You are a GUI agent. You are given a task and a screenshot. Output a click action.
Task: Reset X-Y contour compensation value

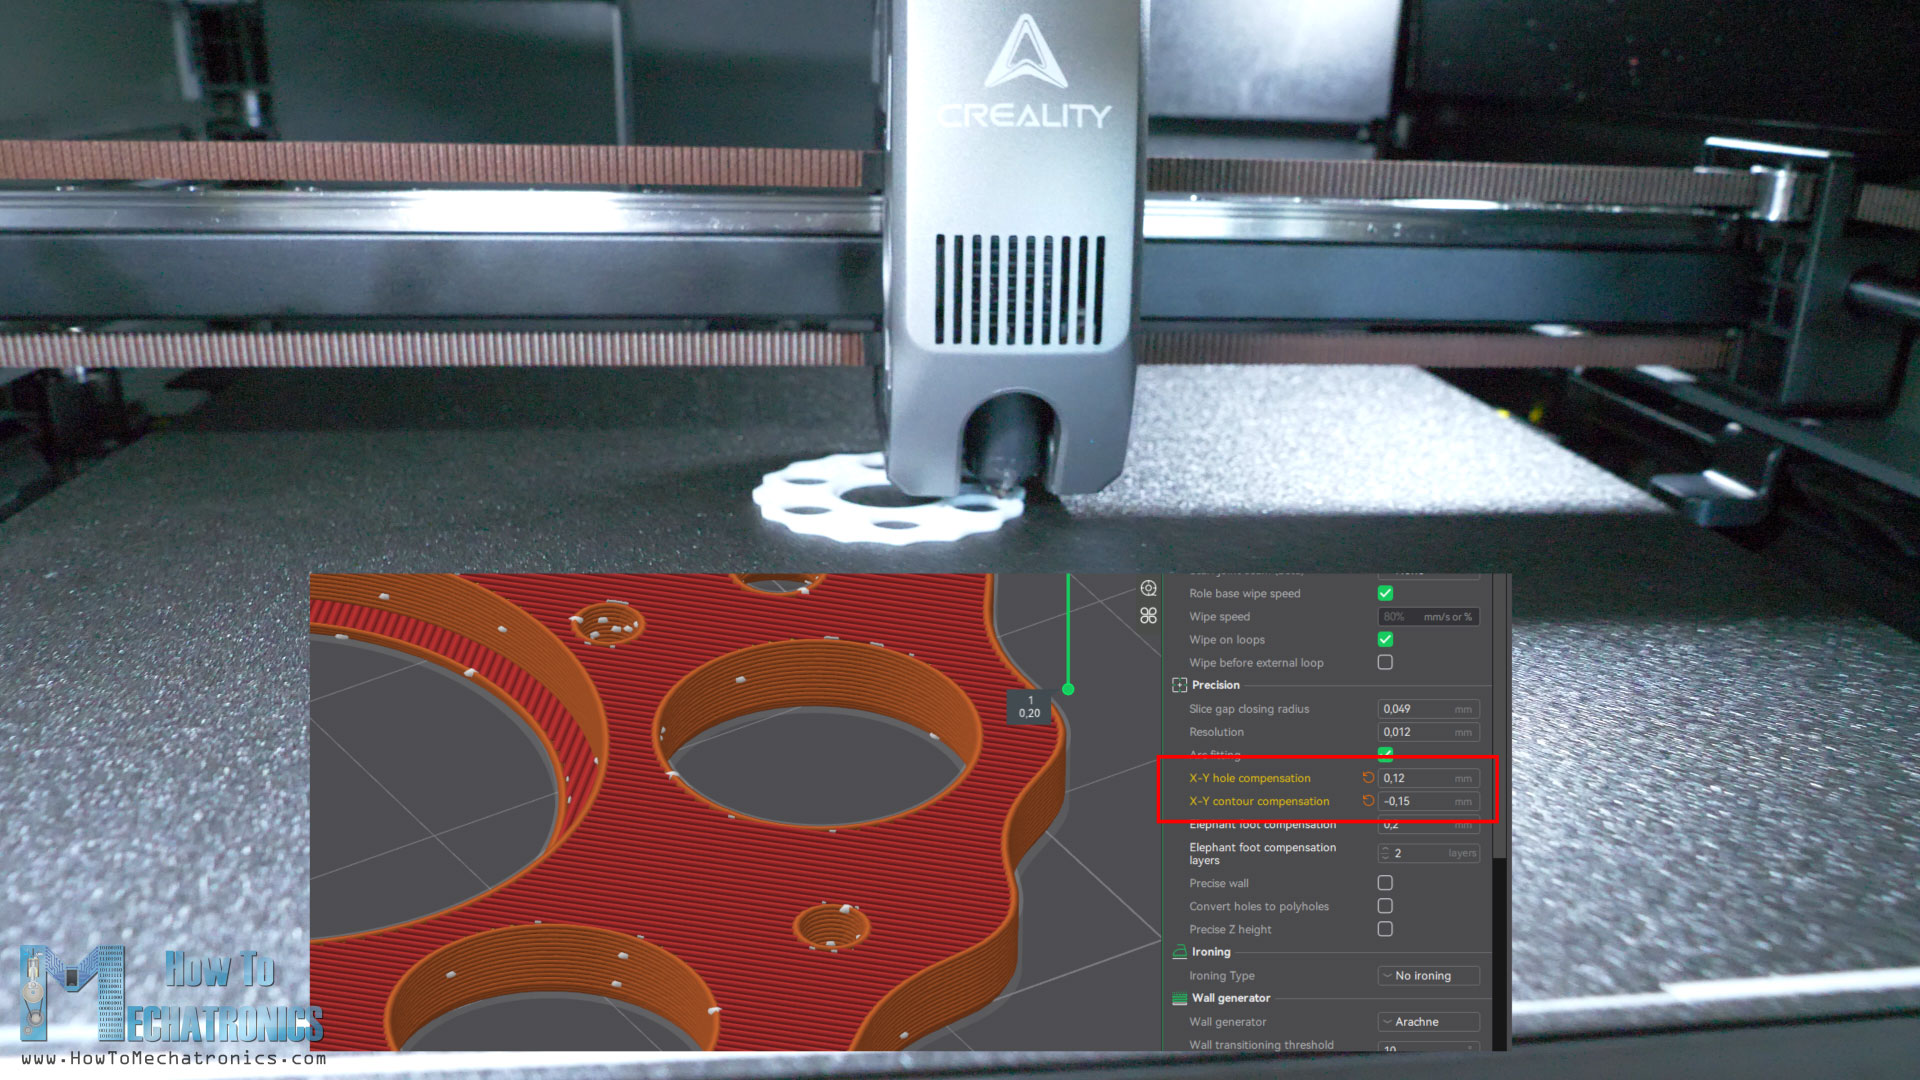pyautogui.click(x=1368, y=801)
